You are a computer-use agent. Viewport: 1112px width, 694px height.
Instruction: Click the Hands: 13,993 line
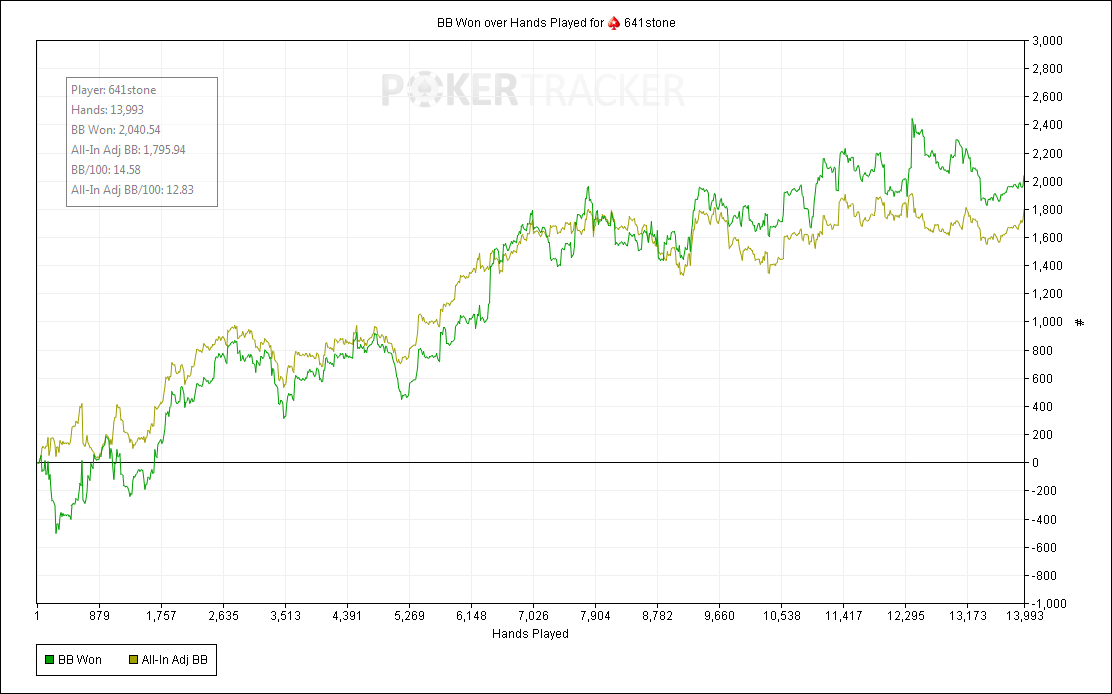coord(107,110)
